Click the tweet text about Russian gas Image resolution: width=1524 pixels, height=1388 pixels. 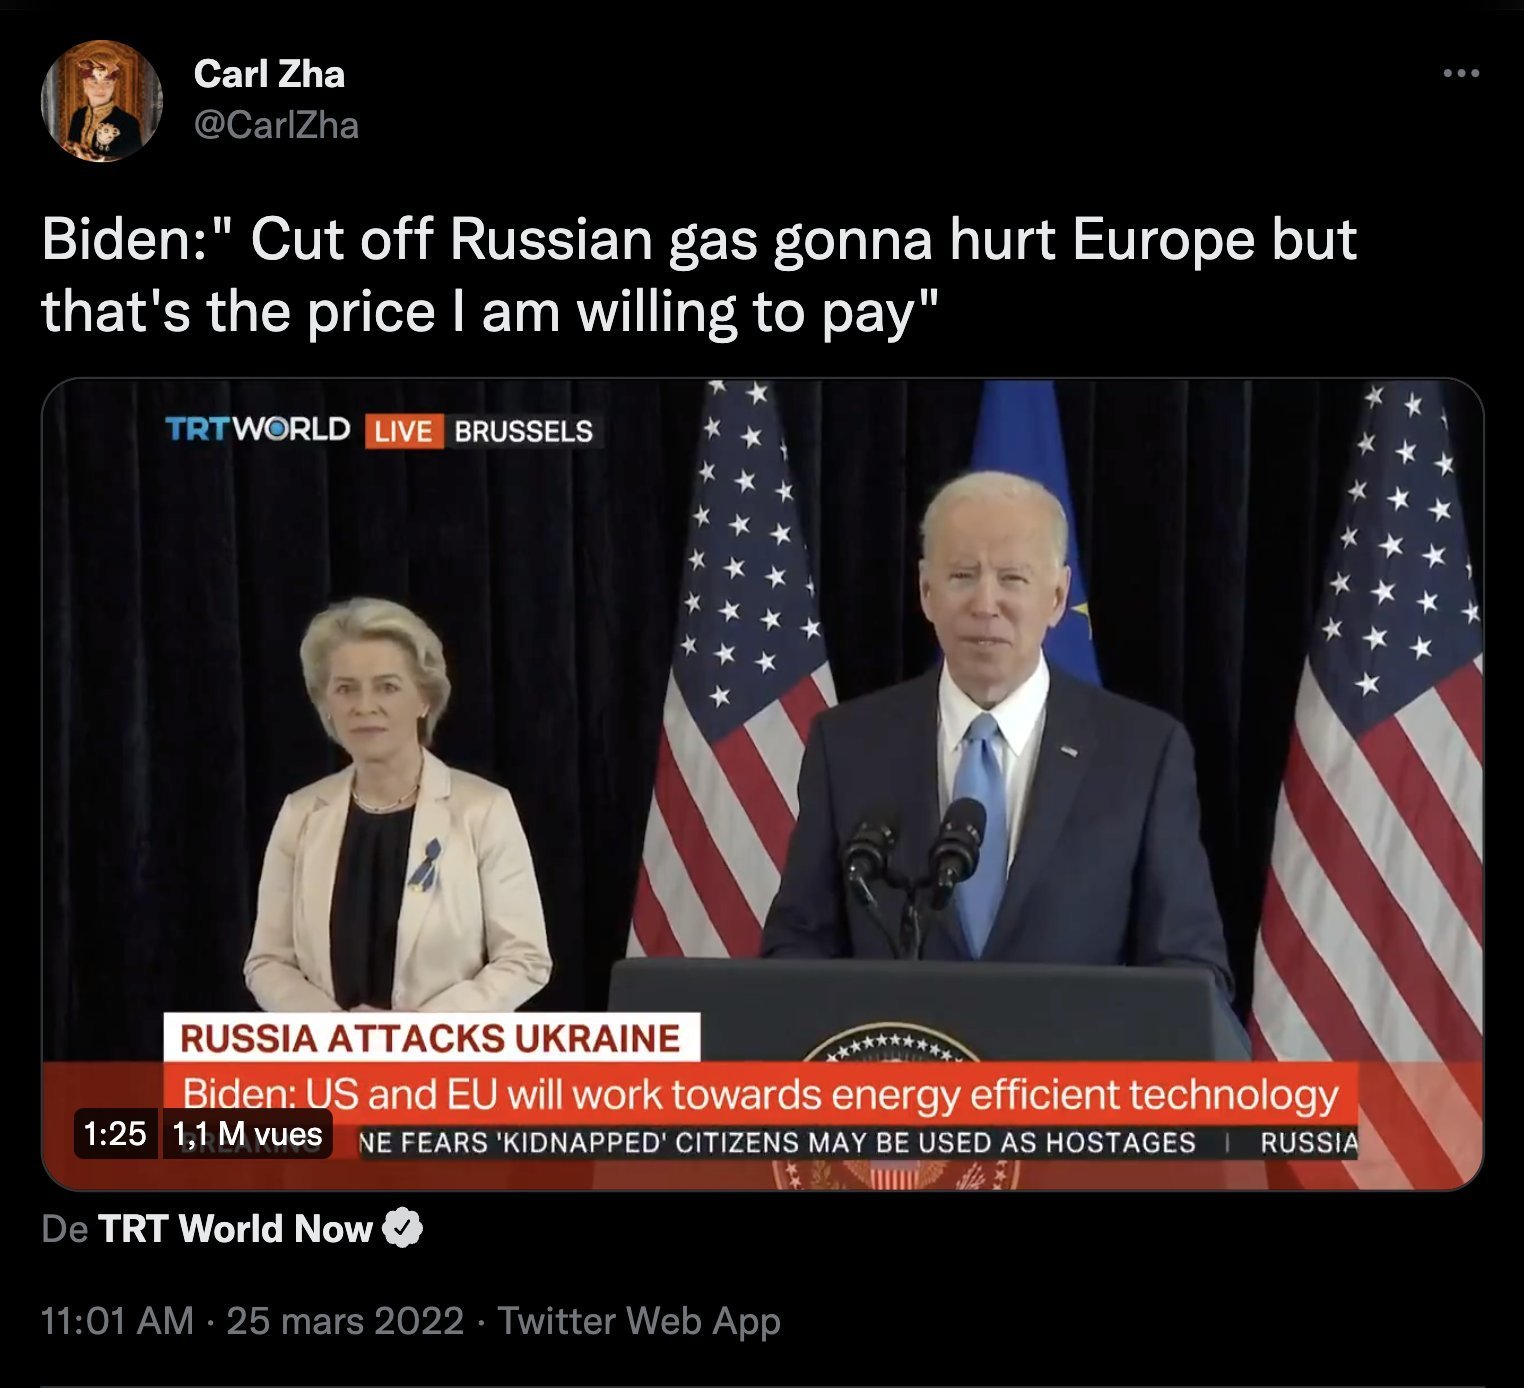pyautogui.click(x=699, y=275)
